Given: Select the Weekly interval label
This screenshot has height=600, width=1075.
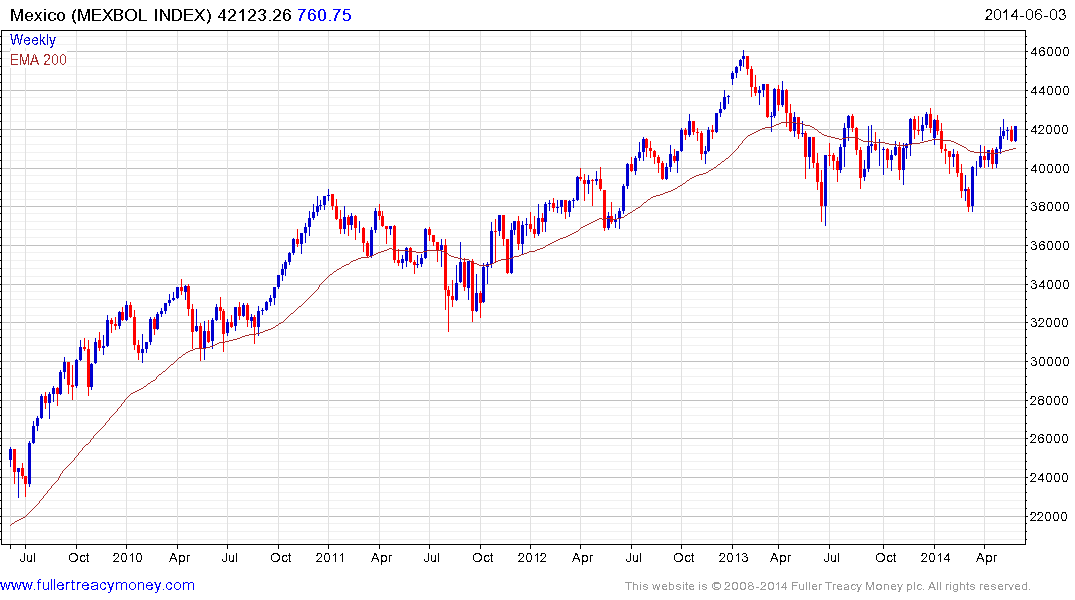Looking at the screenshot, I should tap(33, 40).
